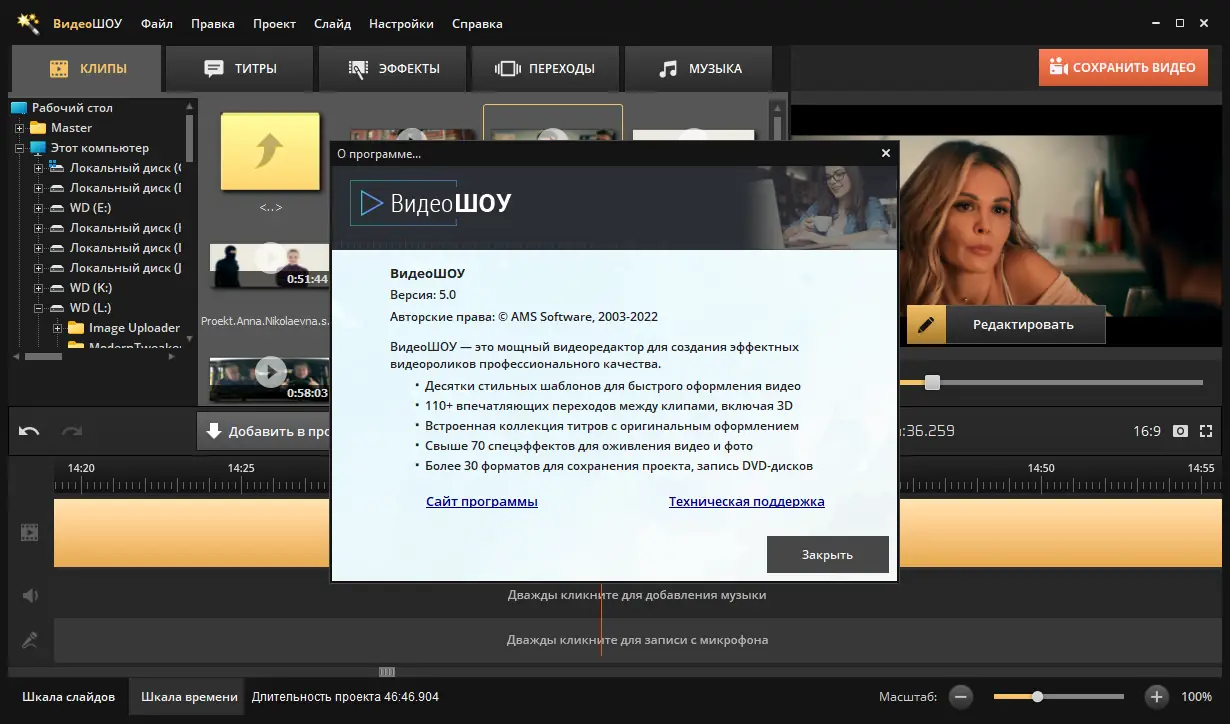The image size is (1230, 724).
Task: Open the Сайт программы link
Action: pyautogui.click(x=482, y=502)
